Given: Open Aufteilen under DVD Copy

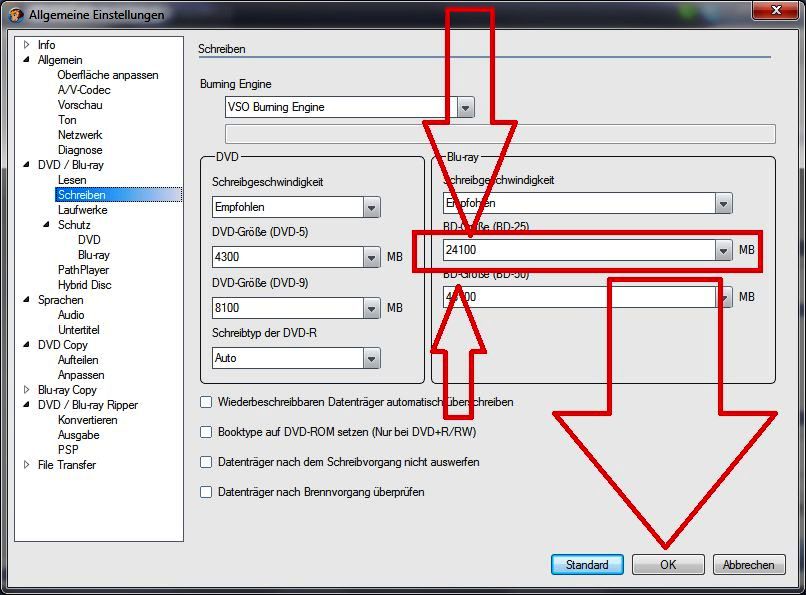Looking at the screenshot, I should pyautogui.click(x=78, y=360).
